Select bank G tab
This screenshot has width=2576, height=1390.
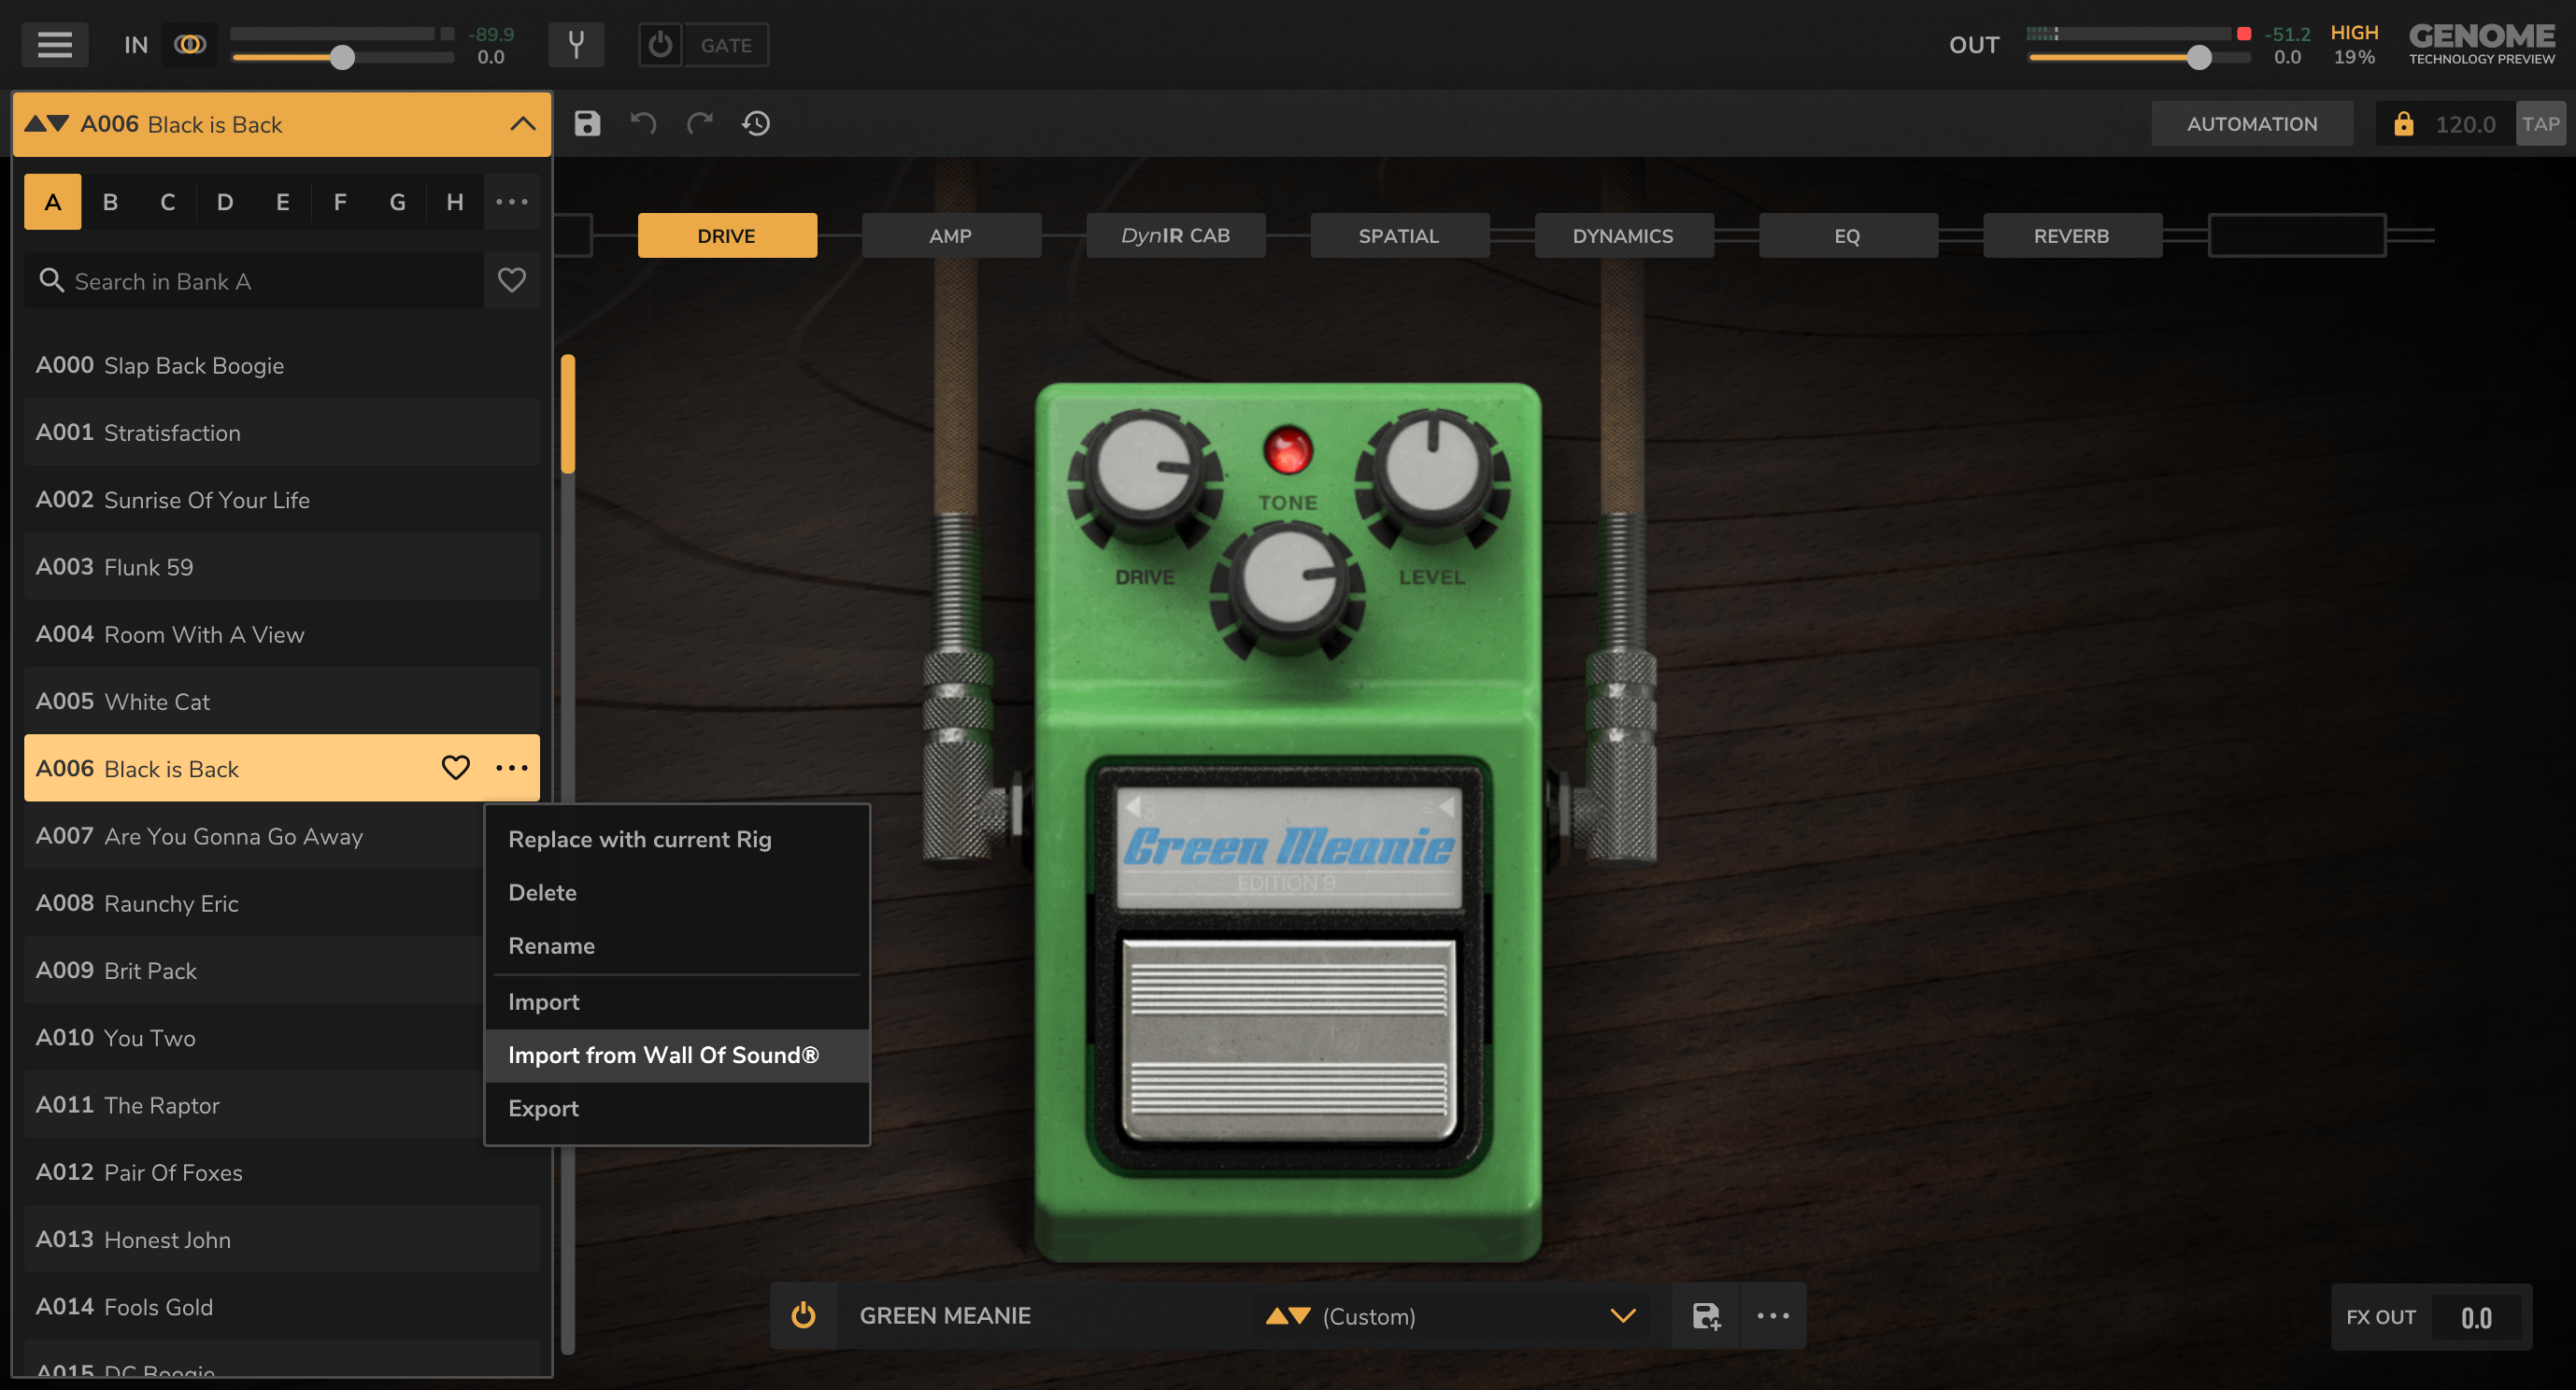(398, 202)
